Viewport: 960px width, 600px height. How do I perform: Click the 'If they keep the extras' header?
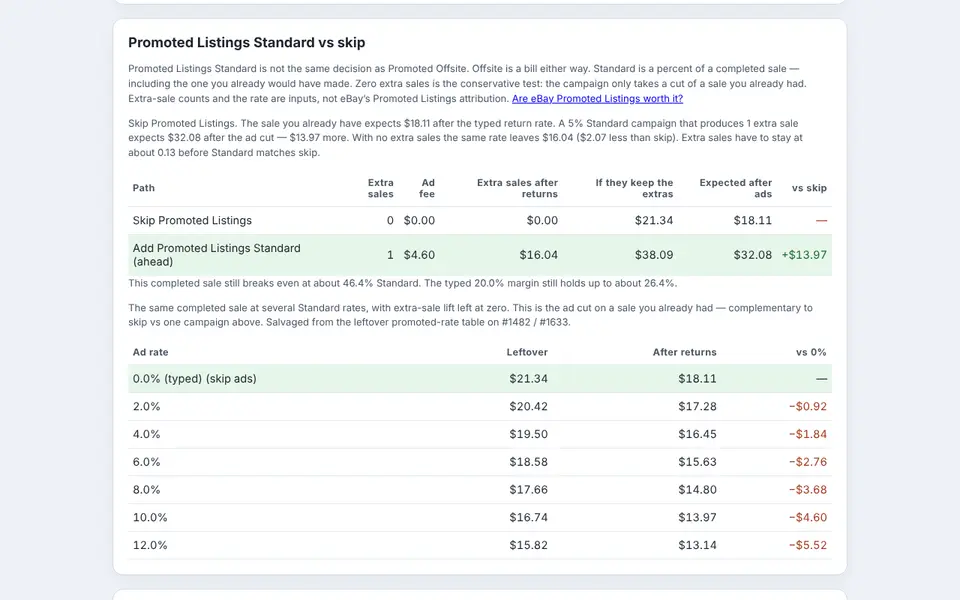634,188
